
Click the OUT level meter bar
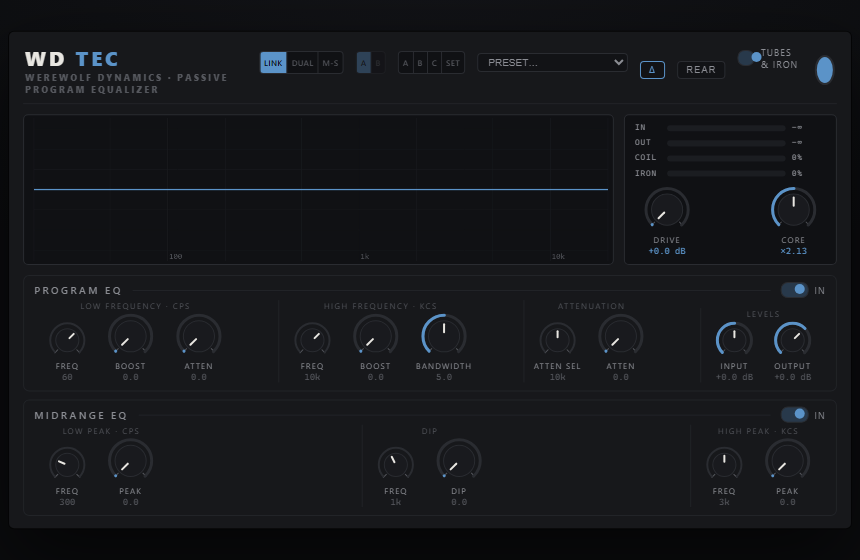[x=726, y=143]
